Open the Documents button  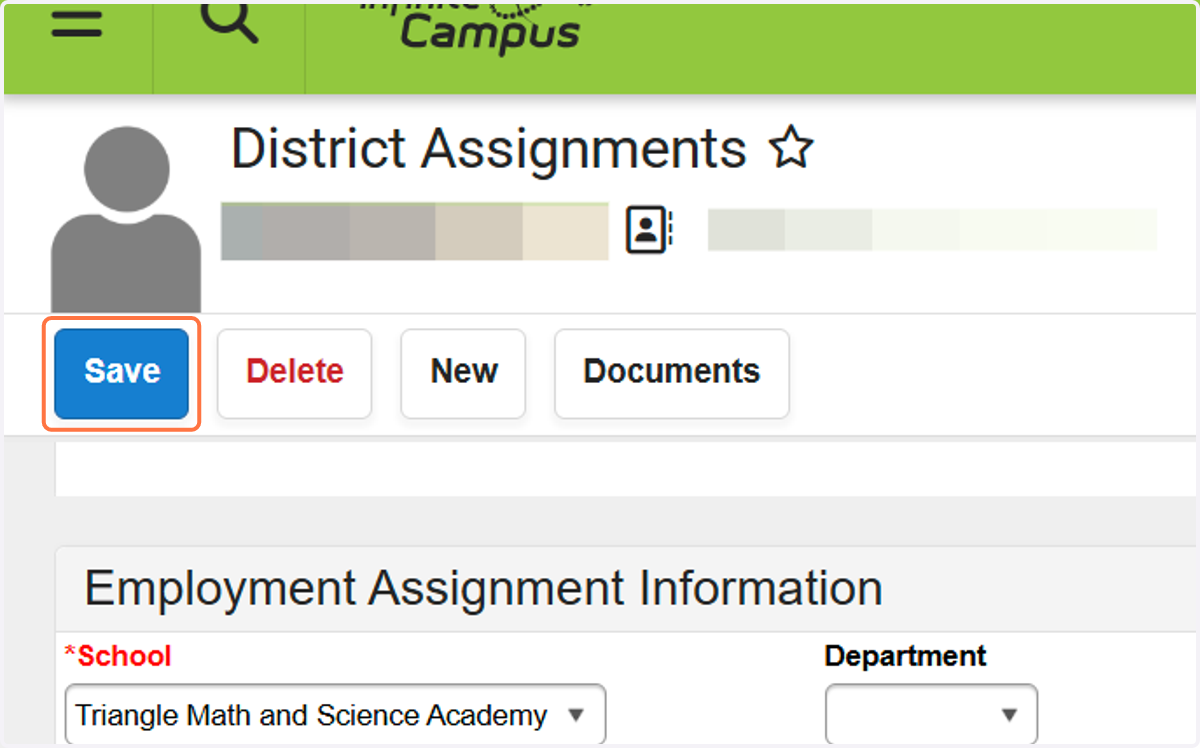(x=672, y=372)
